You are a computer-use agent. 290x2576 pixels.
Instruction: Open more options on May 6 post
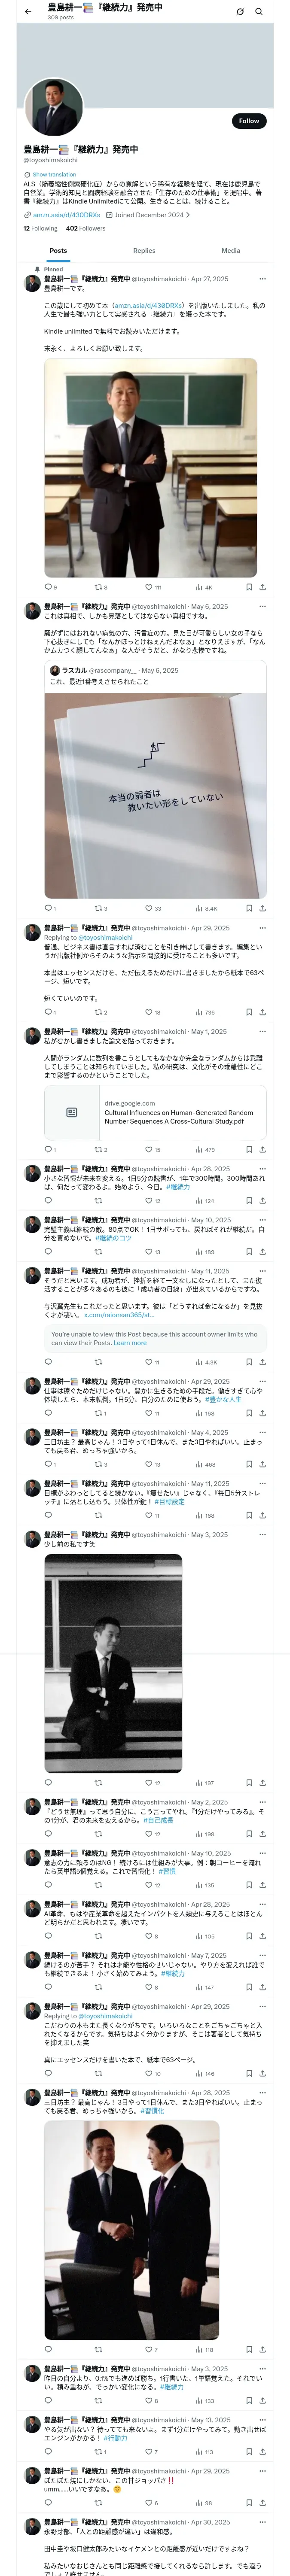click(x=263, y=606)
